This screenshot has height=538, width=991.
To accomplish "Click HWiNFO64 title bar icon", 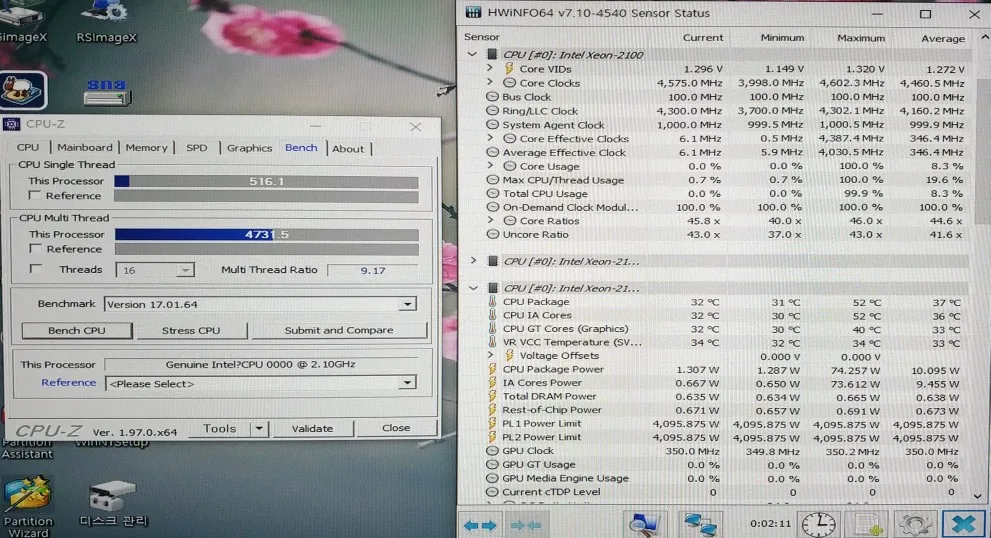I will pos(473,13).
